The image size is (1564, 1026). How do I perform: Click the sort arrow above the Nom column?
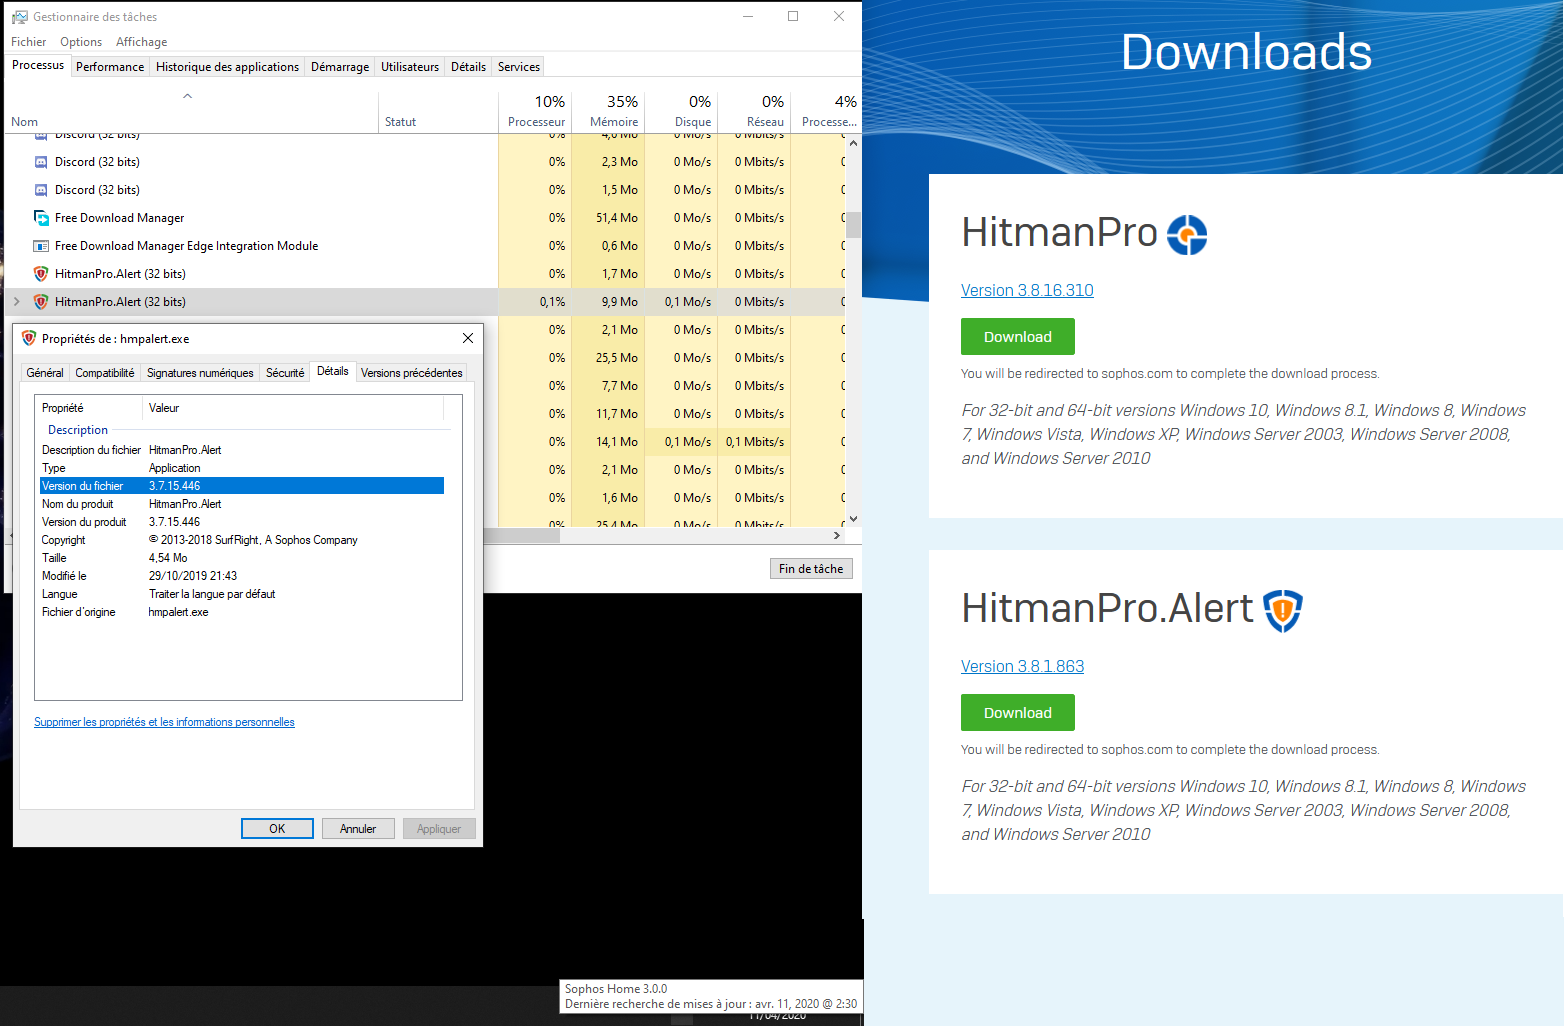click(187, 96)
